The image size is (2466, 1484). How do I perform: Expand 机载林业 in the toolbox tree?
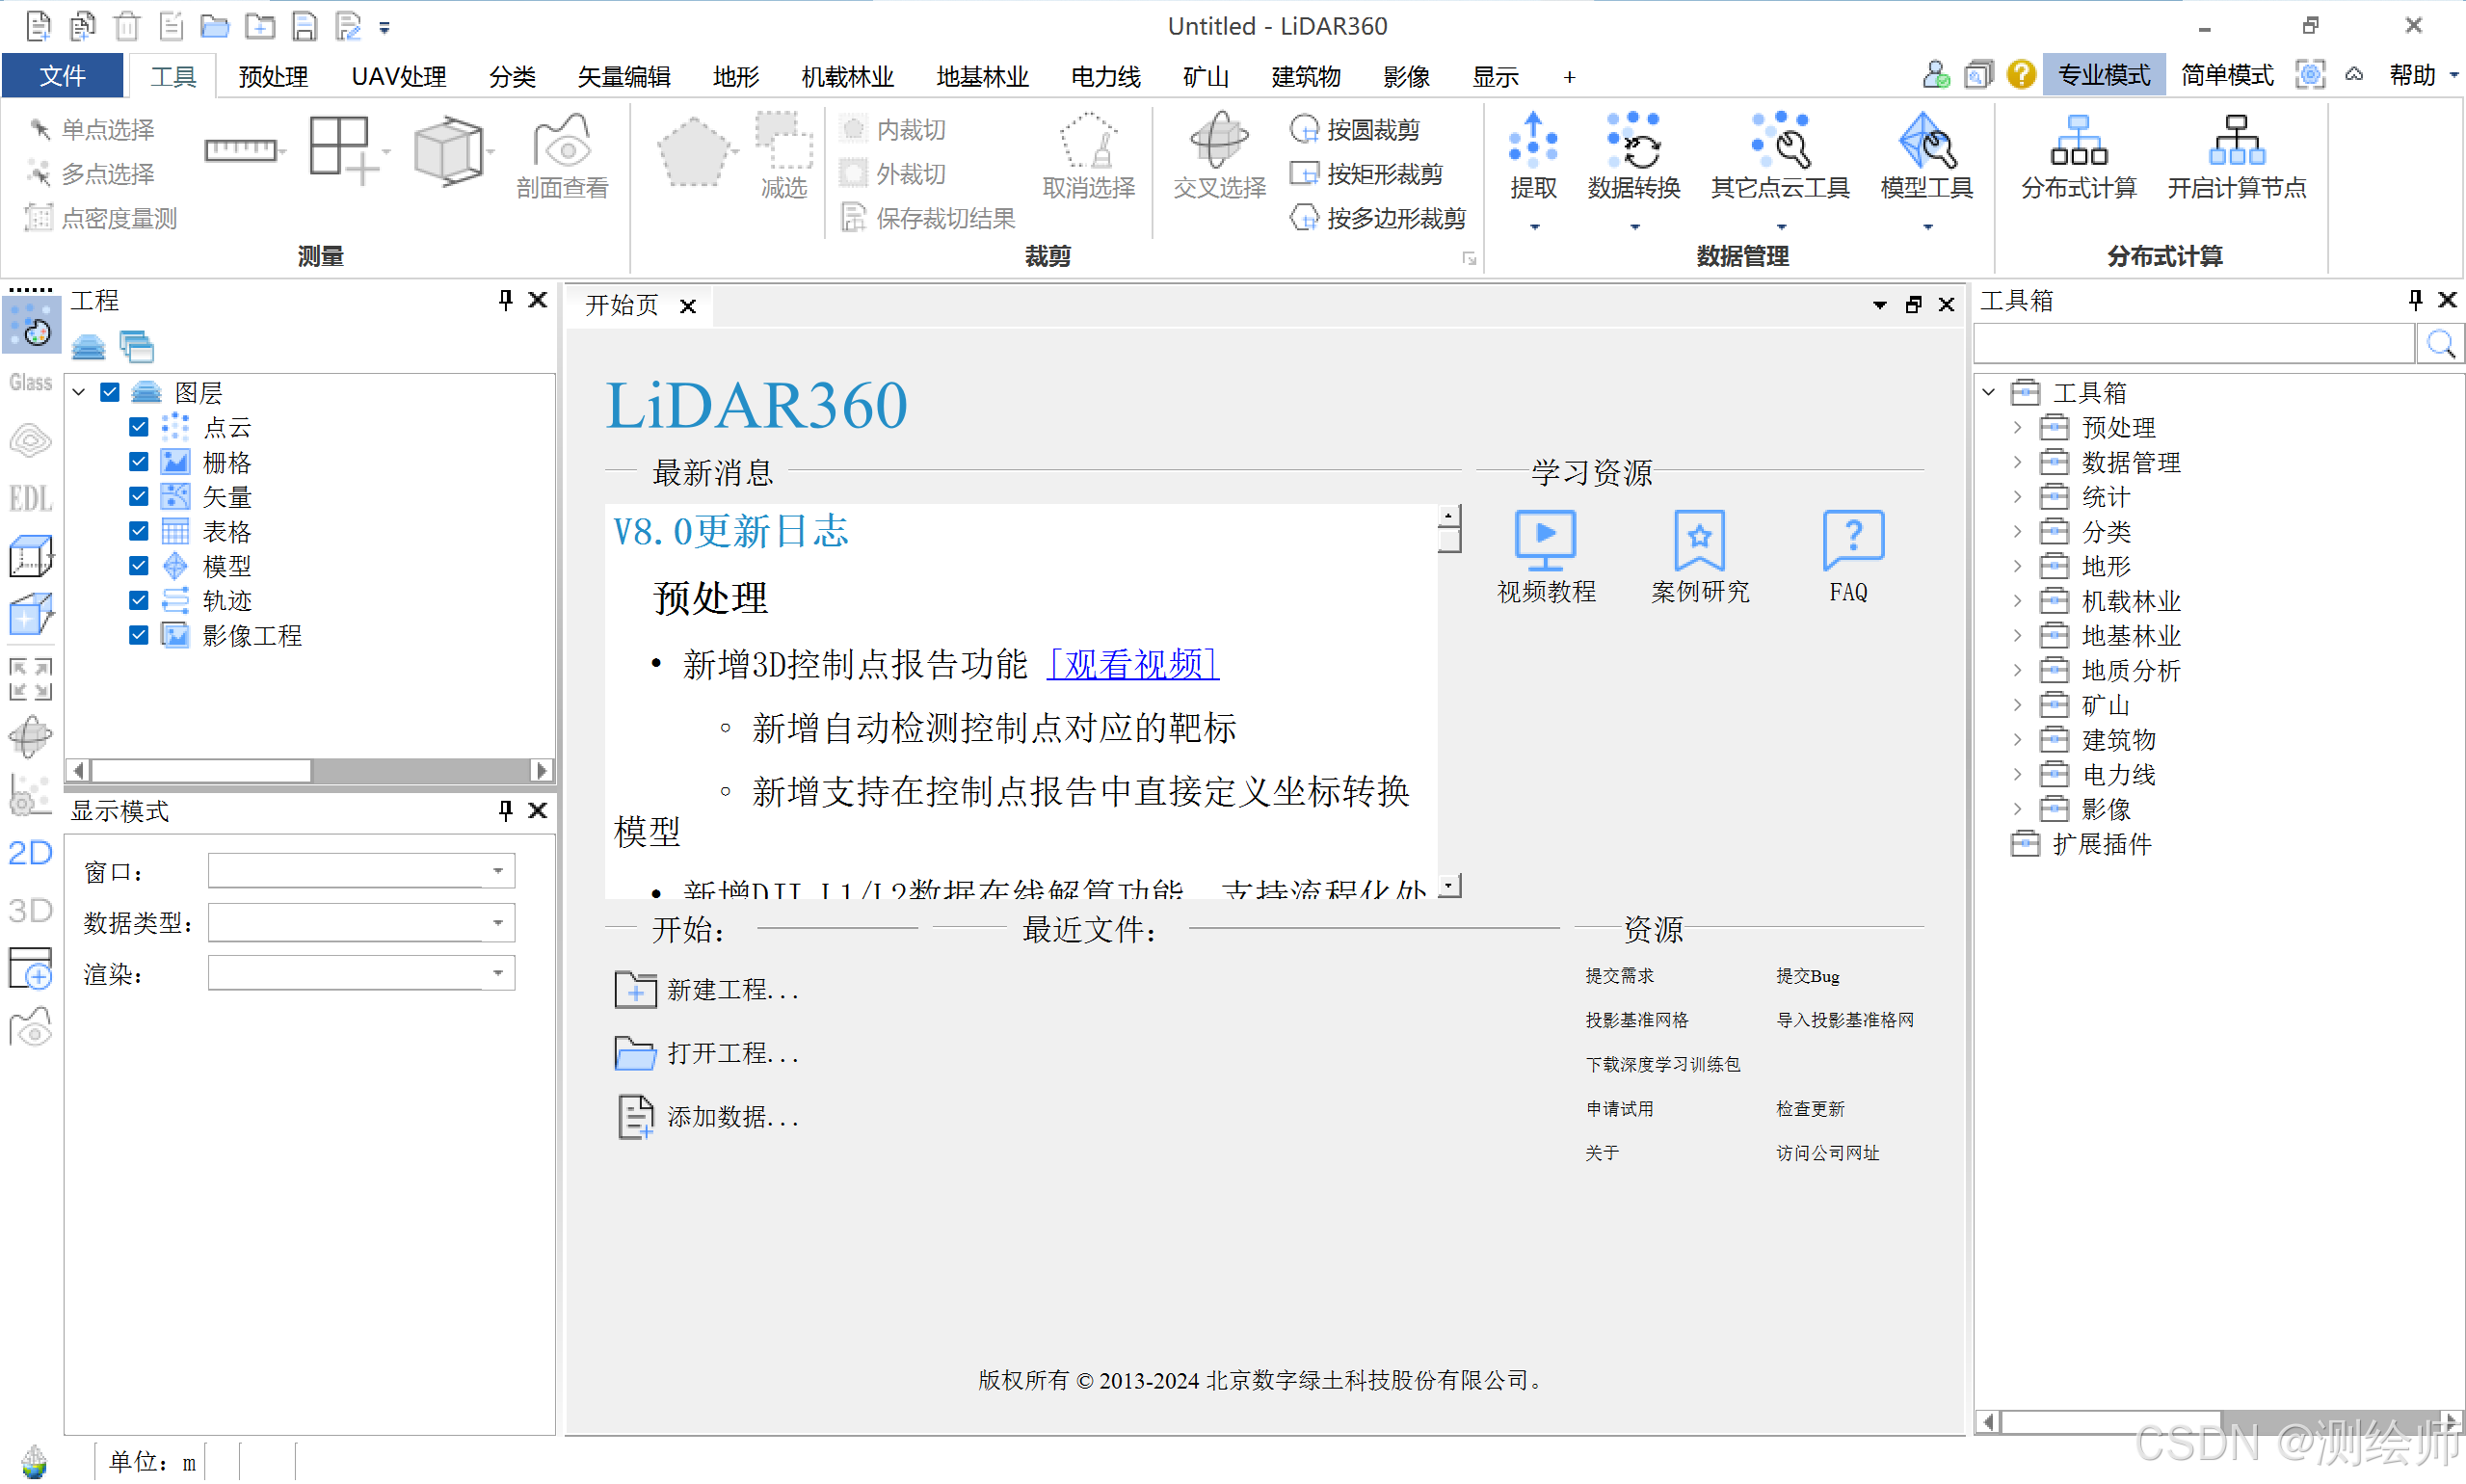[2017, 601]
